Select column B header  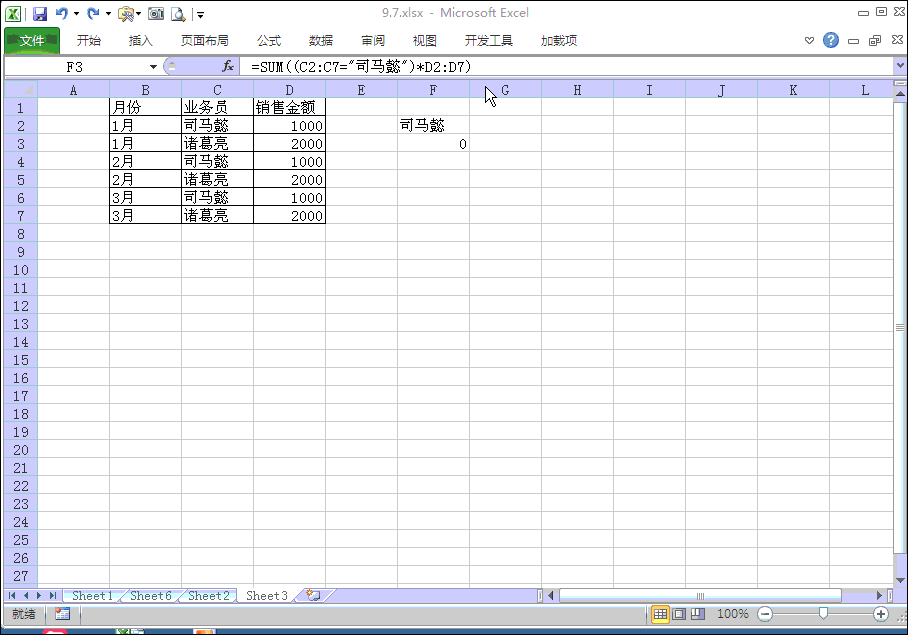coord(145,90)
